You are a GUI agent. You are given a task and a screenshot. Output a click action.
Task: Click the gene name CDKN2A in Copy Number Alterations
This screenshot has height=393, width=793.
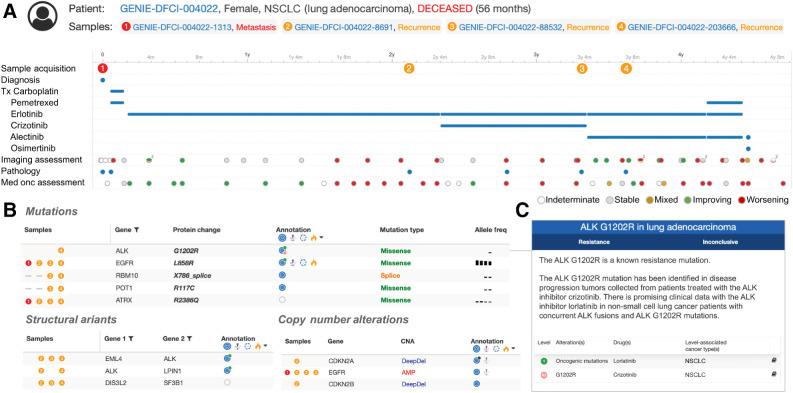[x=341, y=361]
